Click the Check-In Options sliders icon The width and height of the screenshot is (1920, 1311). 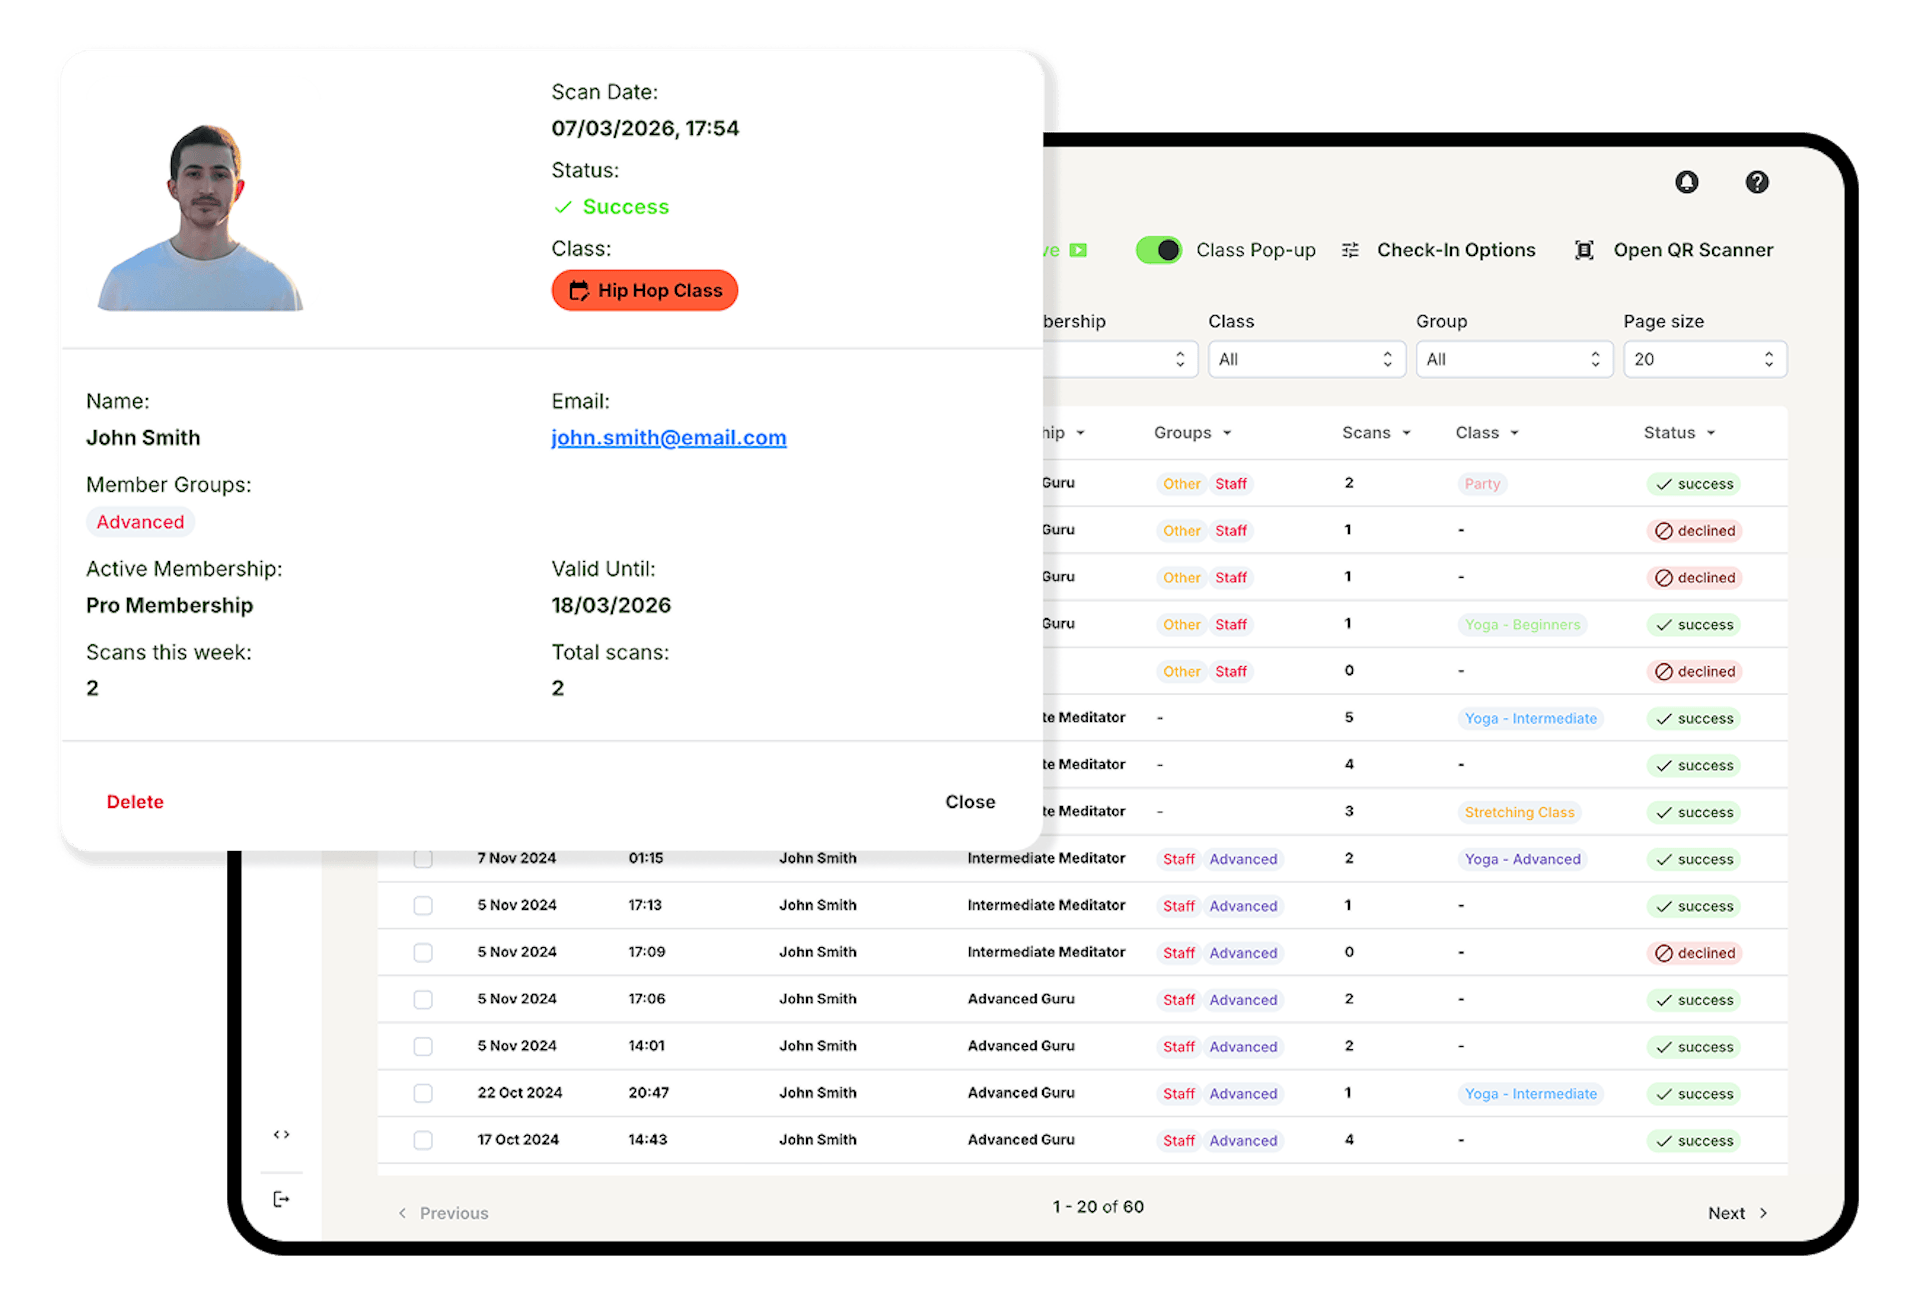click(1350, 250)
